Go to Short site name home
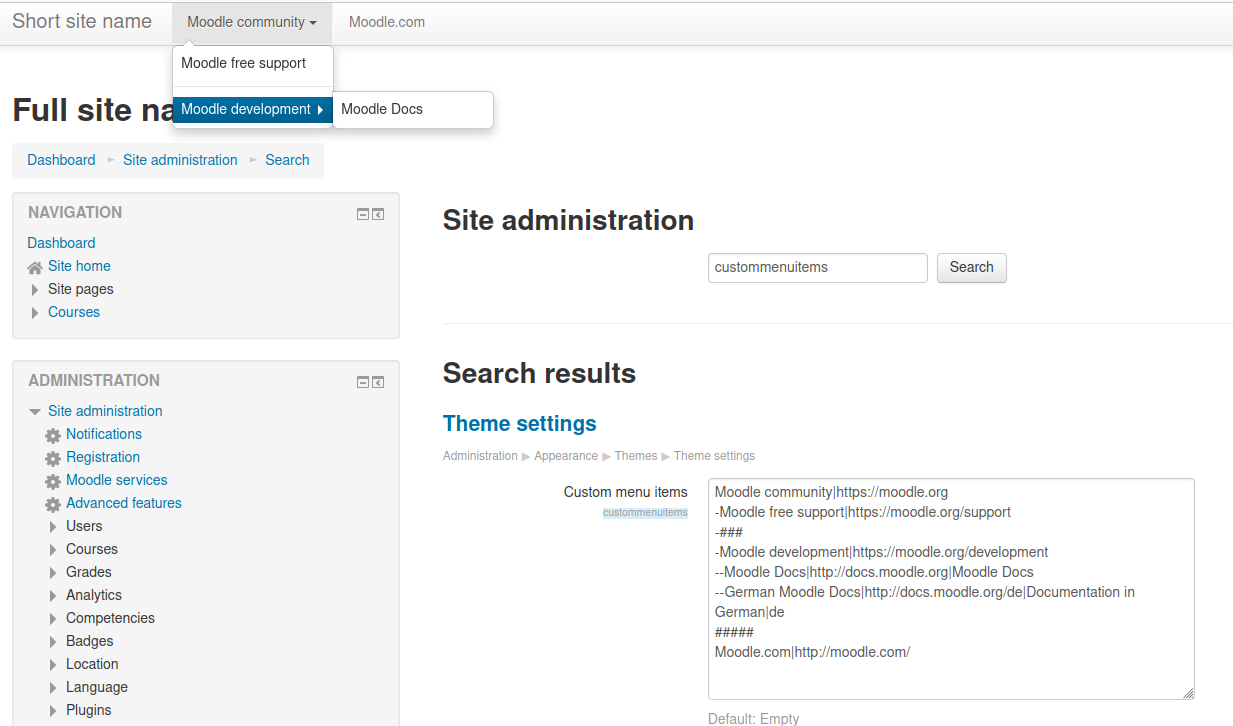The height and width of the screenshot is (726, 1233). [82, 21]
